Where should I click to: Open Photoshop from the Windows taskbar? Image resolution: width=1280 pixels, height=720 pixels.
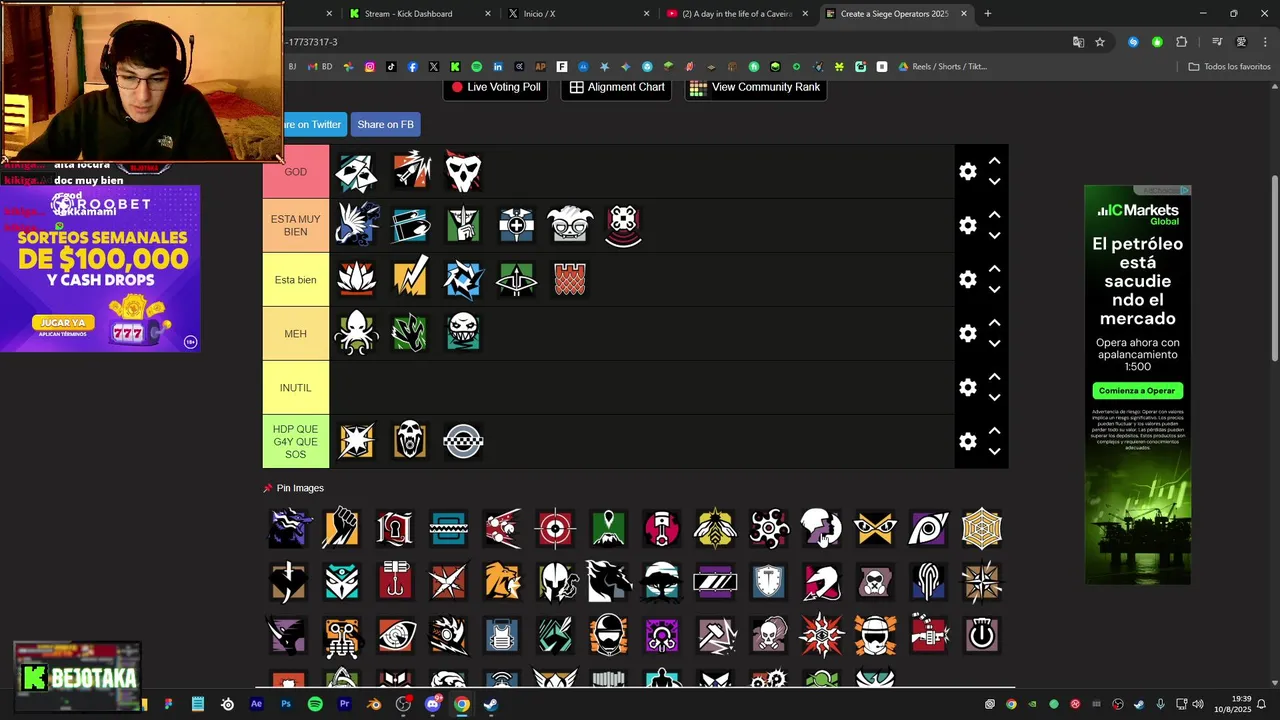click(286, 704)
